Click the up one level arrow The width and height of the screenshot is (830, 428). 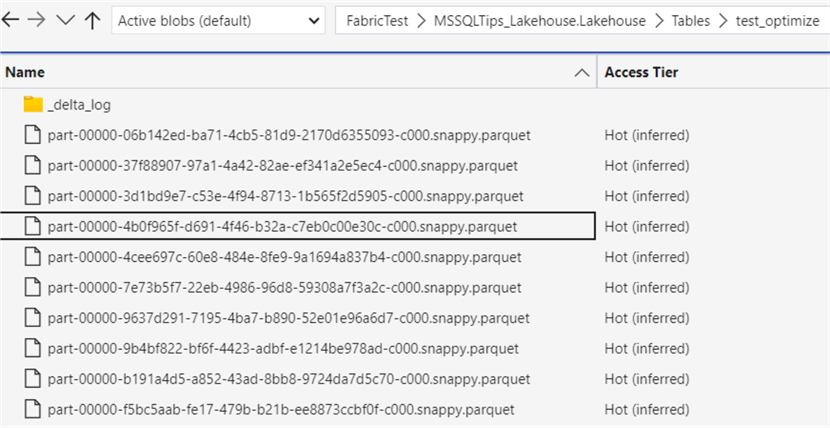pos(92,20)
